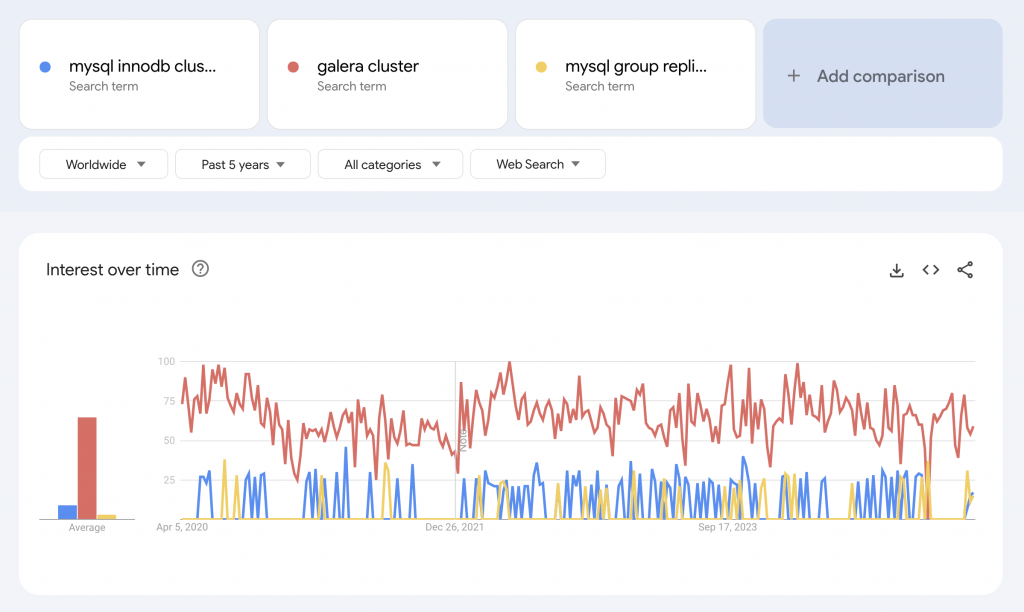The width and height of the screenshot is (1024, 612).
Task: Open the Worldwide region dropdown
Action: [103, 164]
